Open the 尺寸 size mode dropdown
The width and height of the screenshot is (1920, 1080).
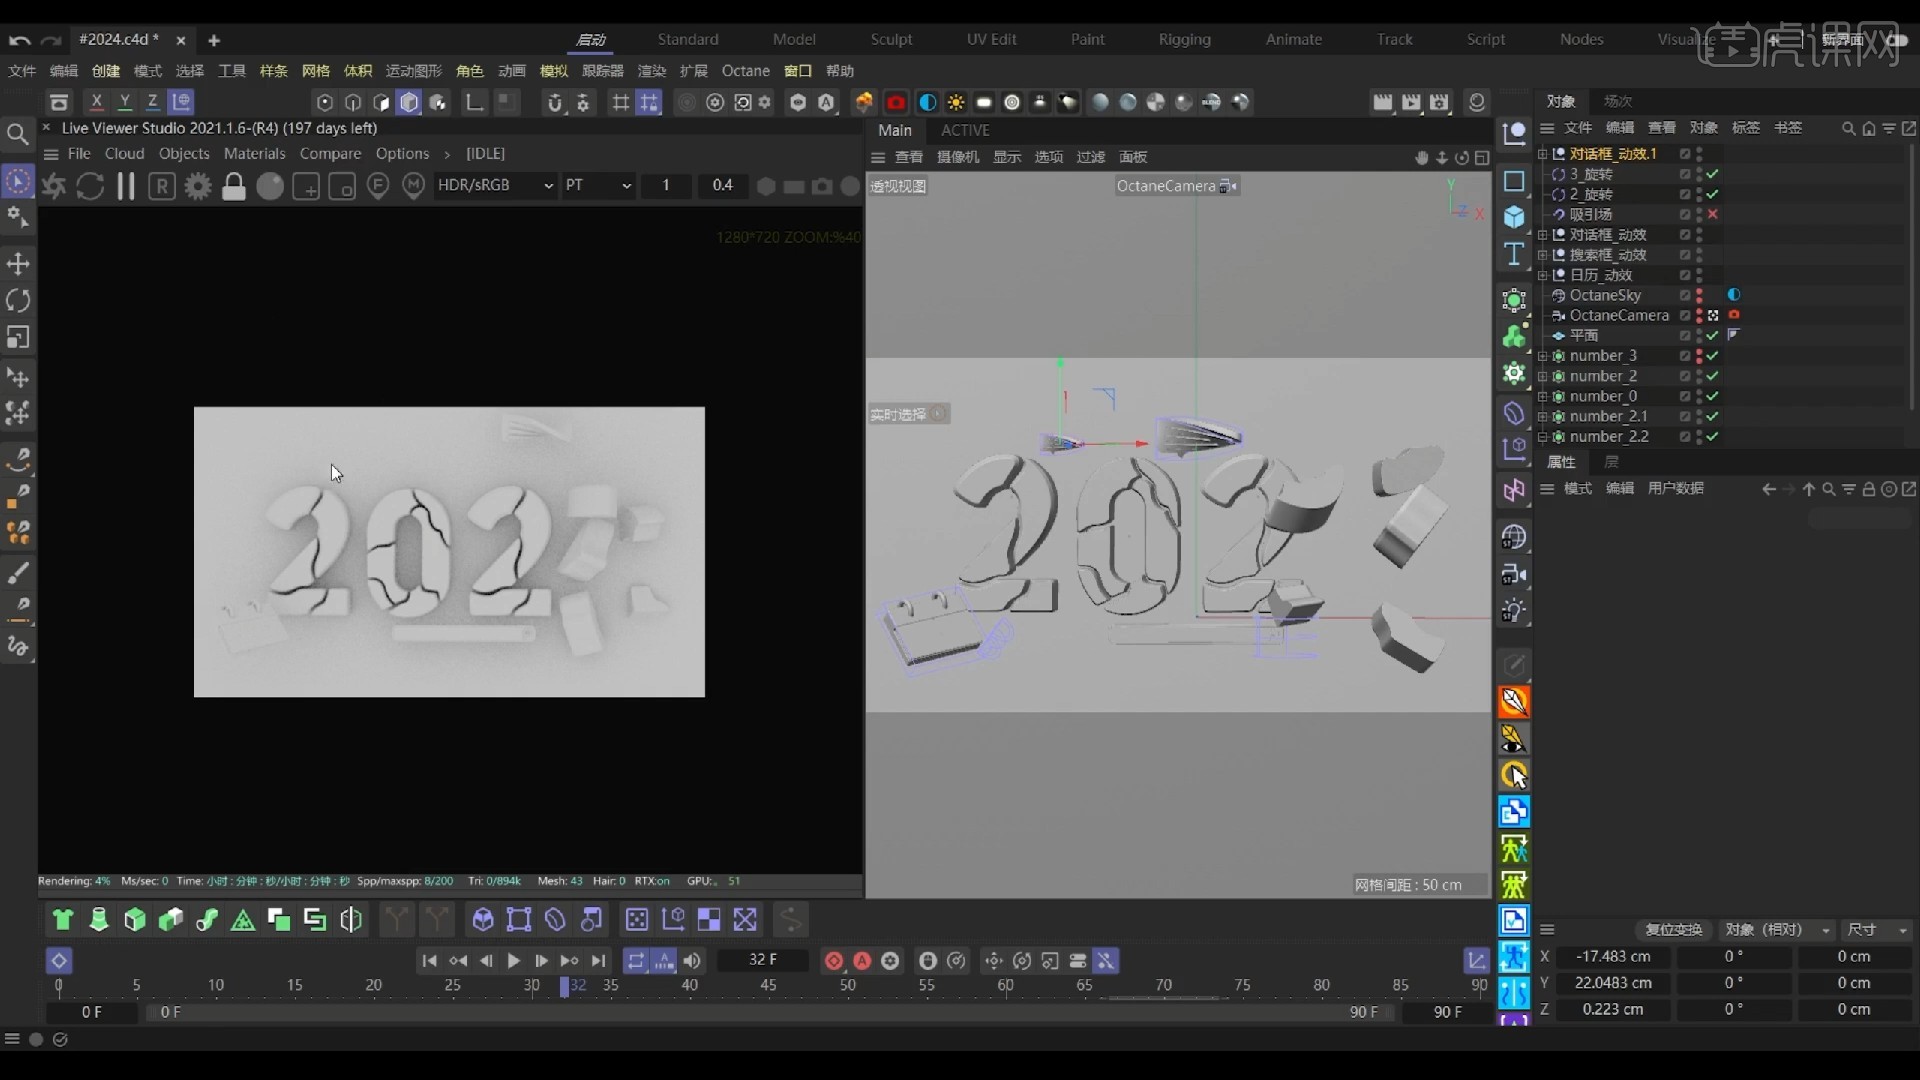(1876, 930)
